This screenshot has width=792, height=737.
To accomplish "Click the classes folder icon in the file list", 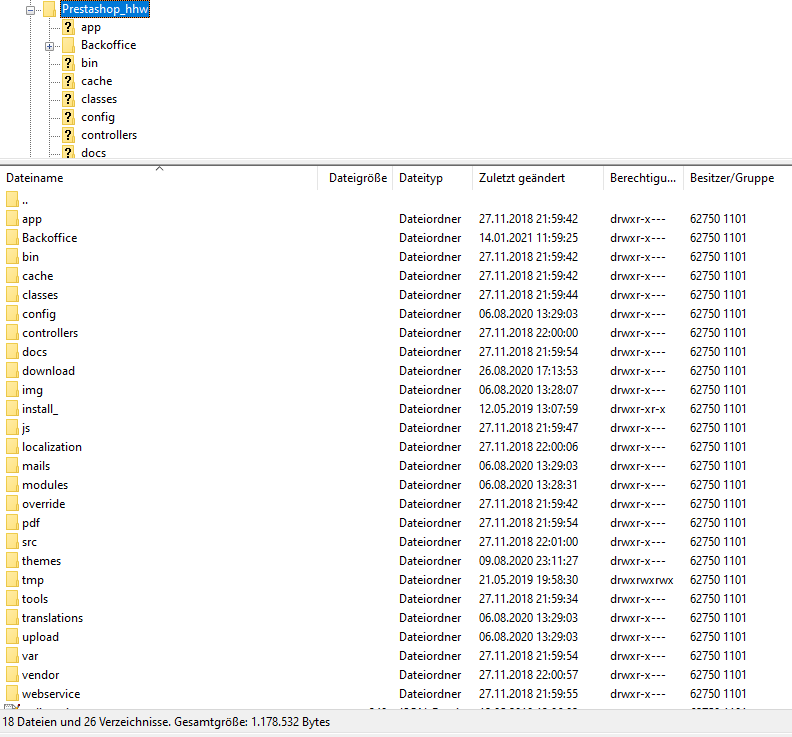I will pos(13,294).
